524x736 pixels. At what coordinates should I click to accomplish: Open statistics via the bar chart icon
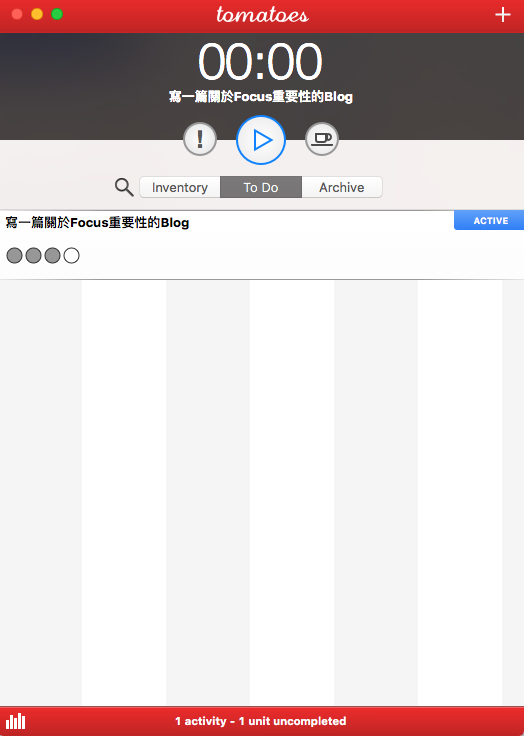pos(15,721)
